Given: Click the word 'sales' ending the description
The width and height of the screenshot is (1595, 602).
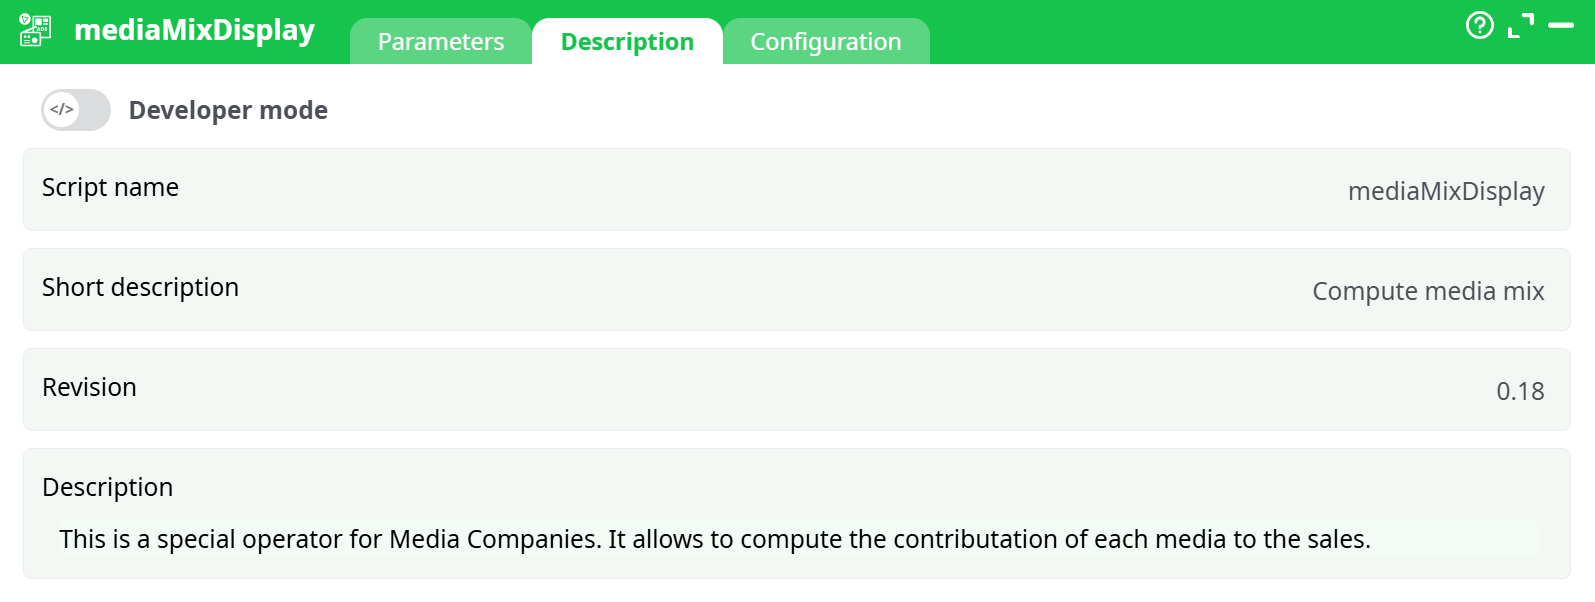Looking at the screenshot, I should click(1336, 539).
